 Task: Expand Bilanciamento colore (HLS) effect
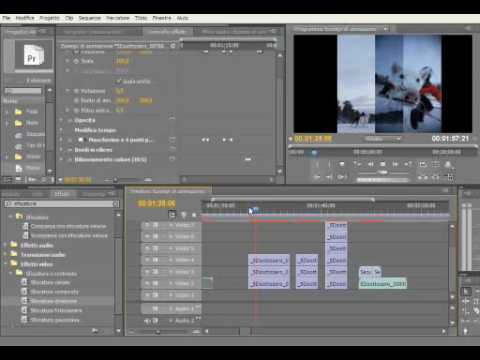click(x=62, y=160)
